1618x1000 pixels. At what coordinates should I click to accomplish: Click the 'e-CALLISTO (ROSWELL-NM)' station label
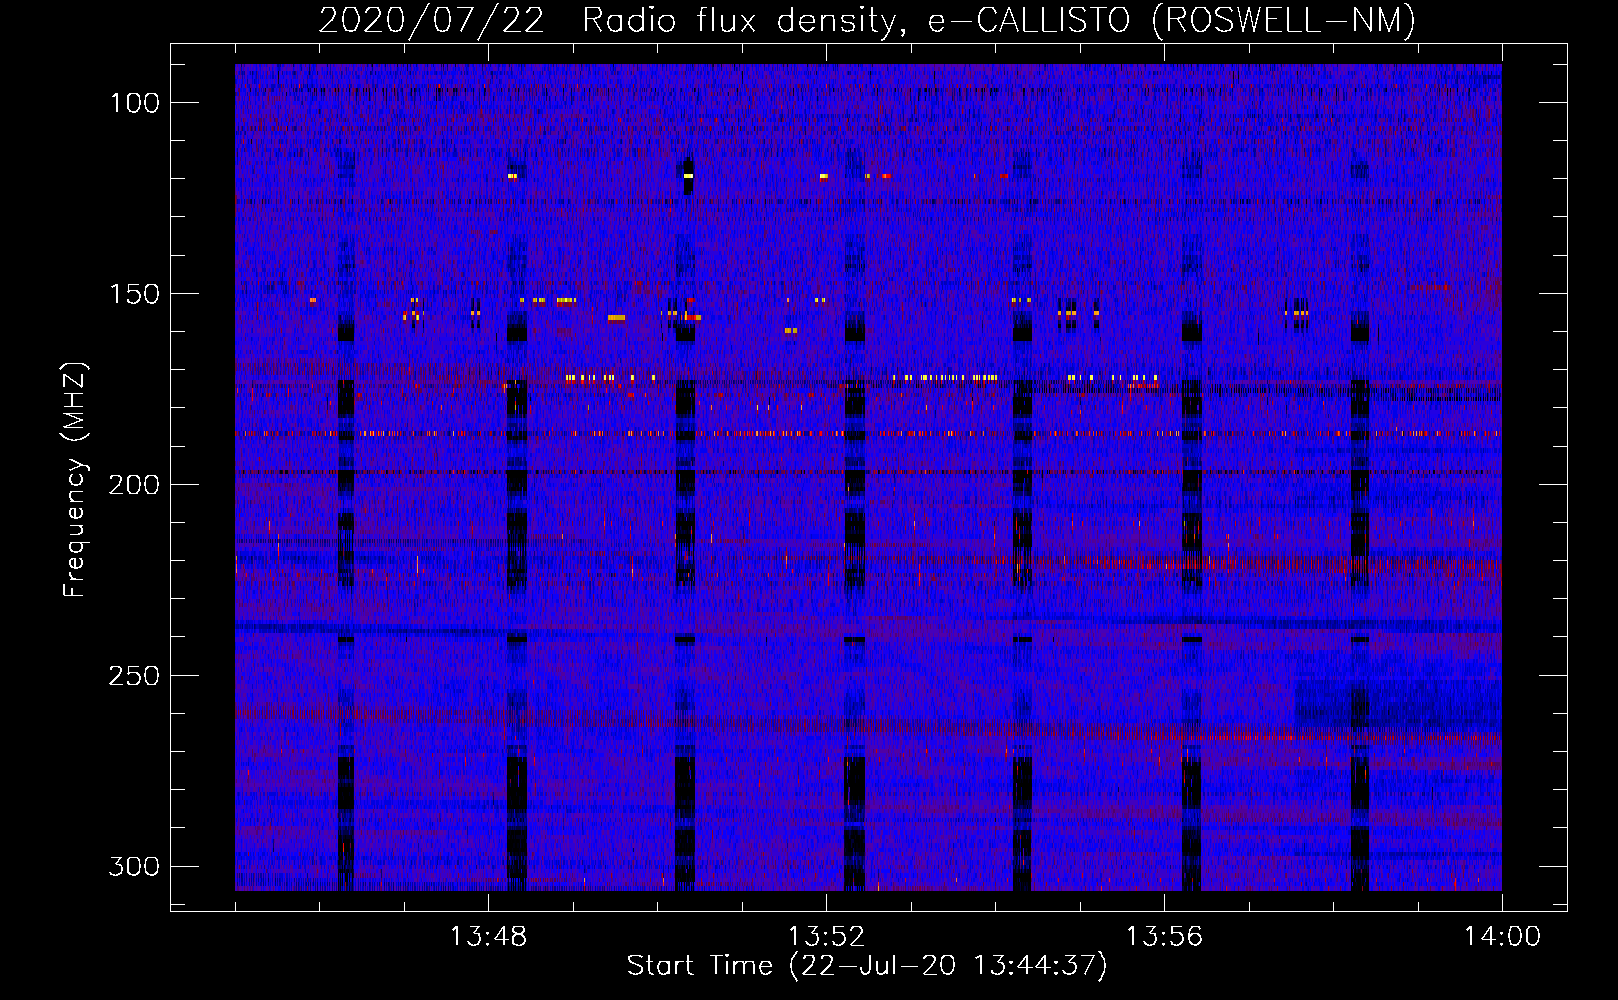point(1171,20)
